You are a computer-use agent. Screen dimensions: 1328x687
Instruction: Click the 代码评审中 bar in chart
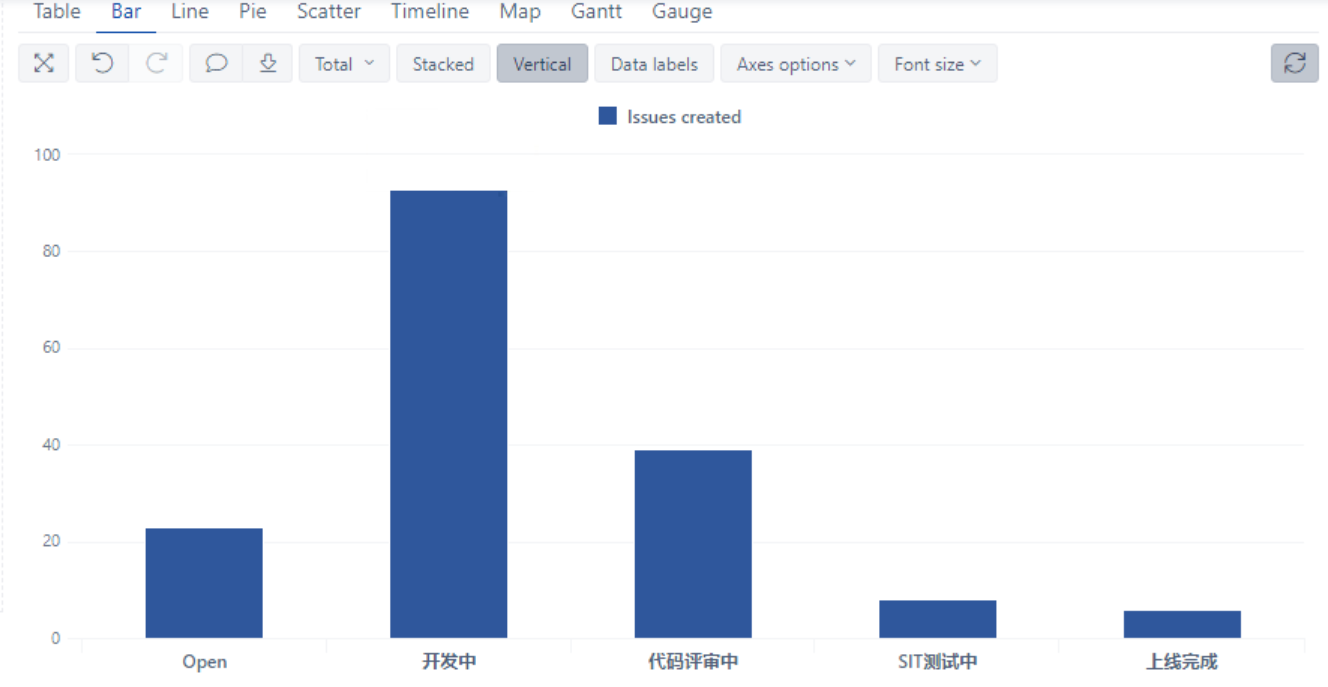[x=693, y=544]
